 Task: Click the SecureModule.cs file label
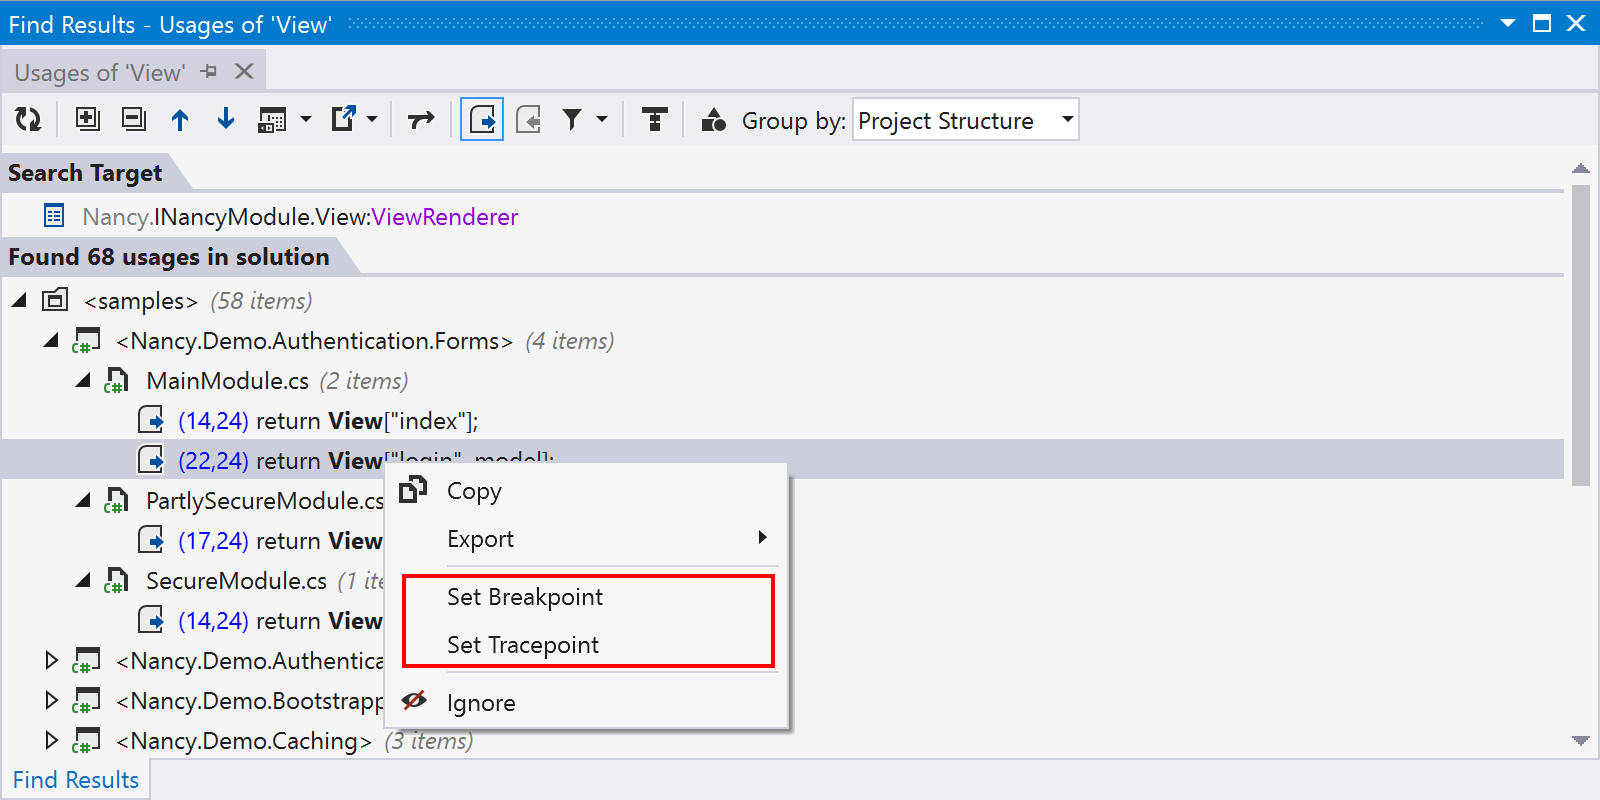coord(237,581)
